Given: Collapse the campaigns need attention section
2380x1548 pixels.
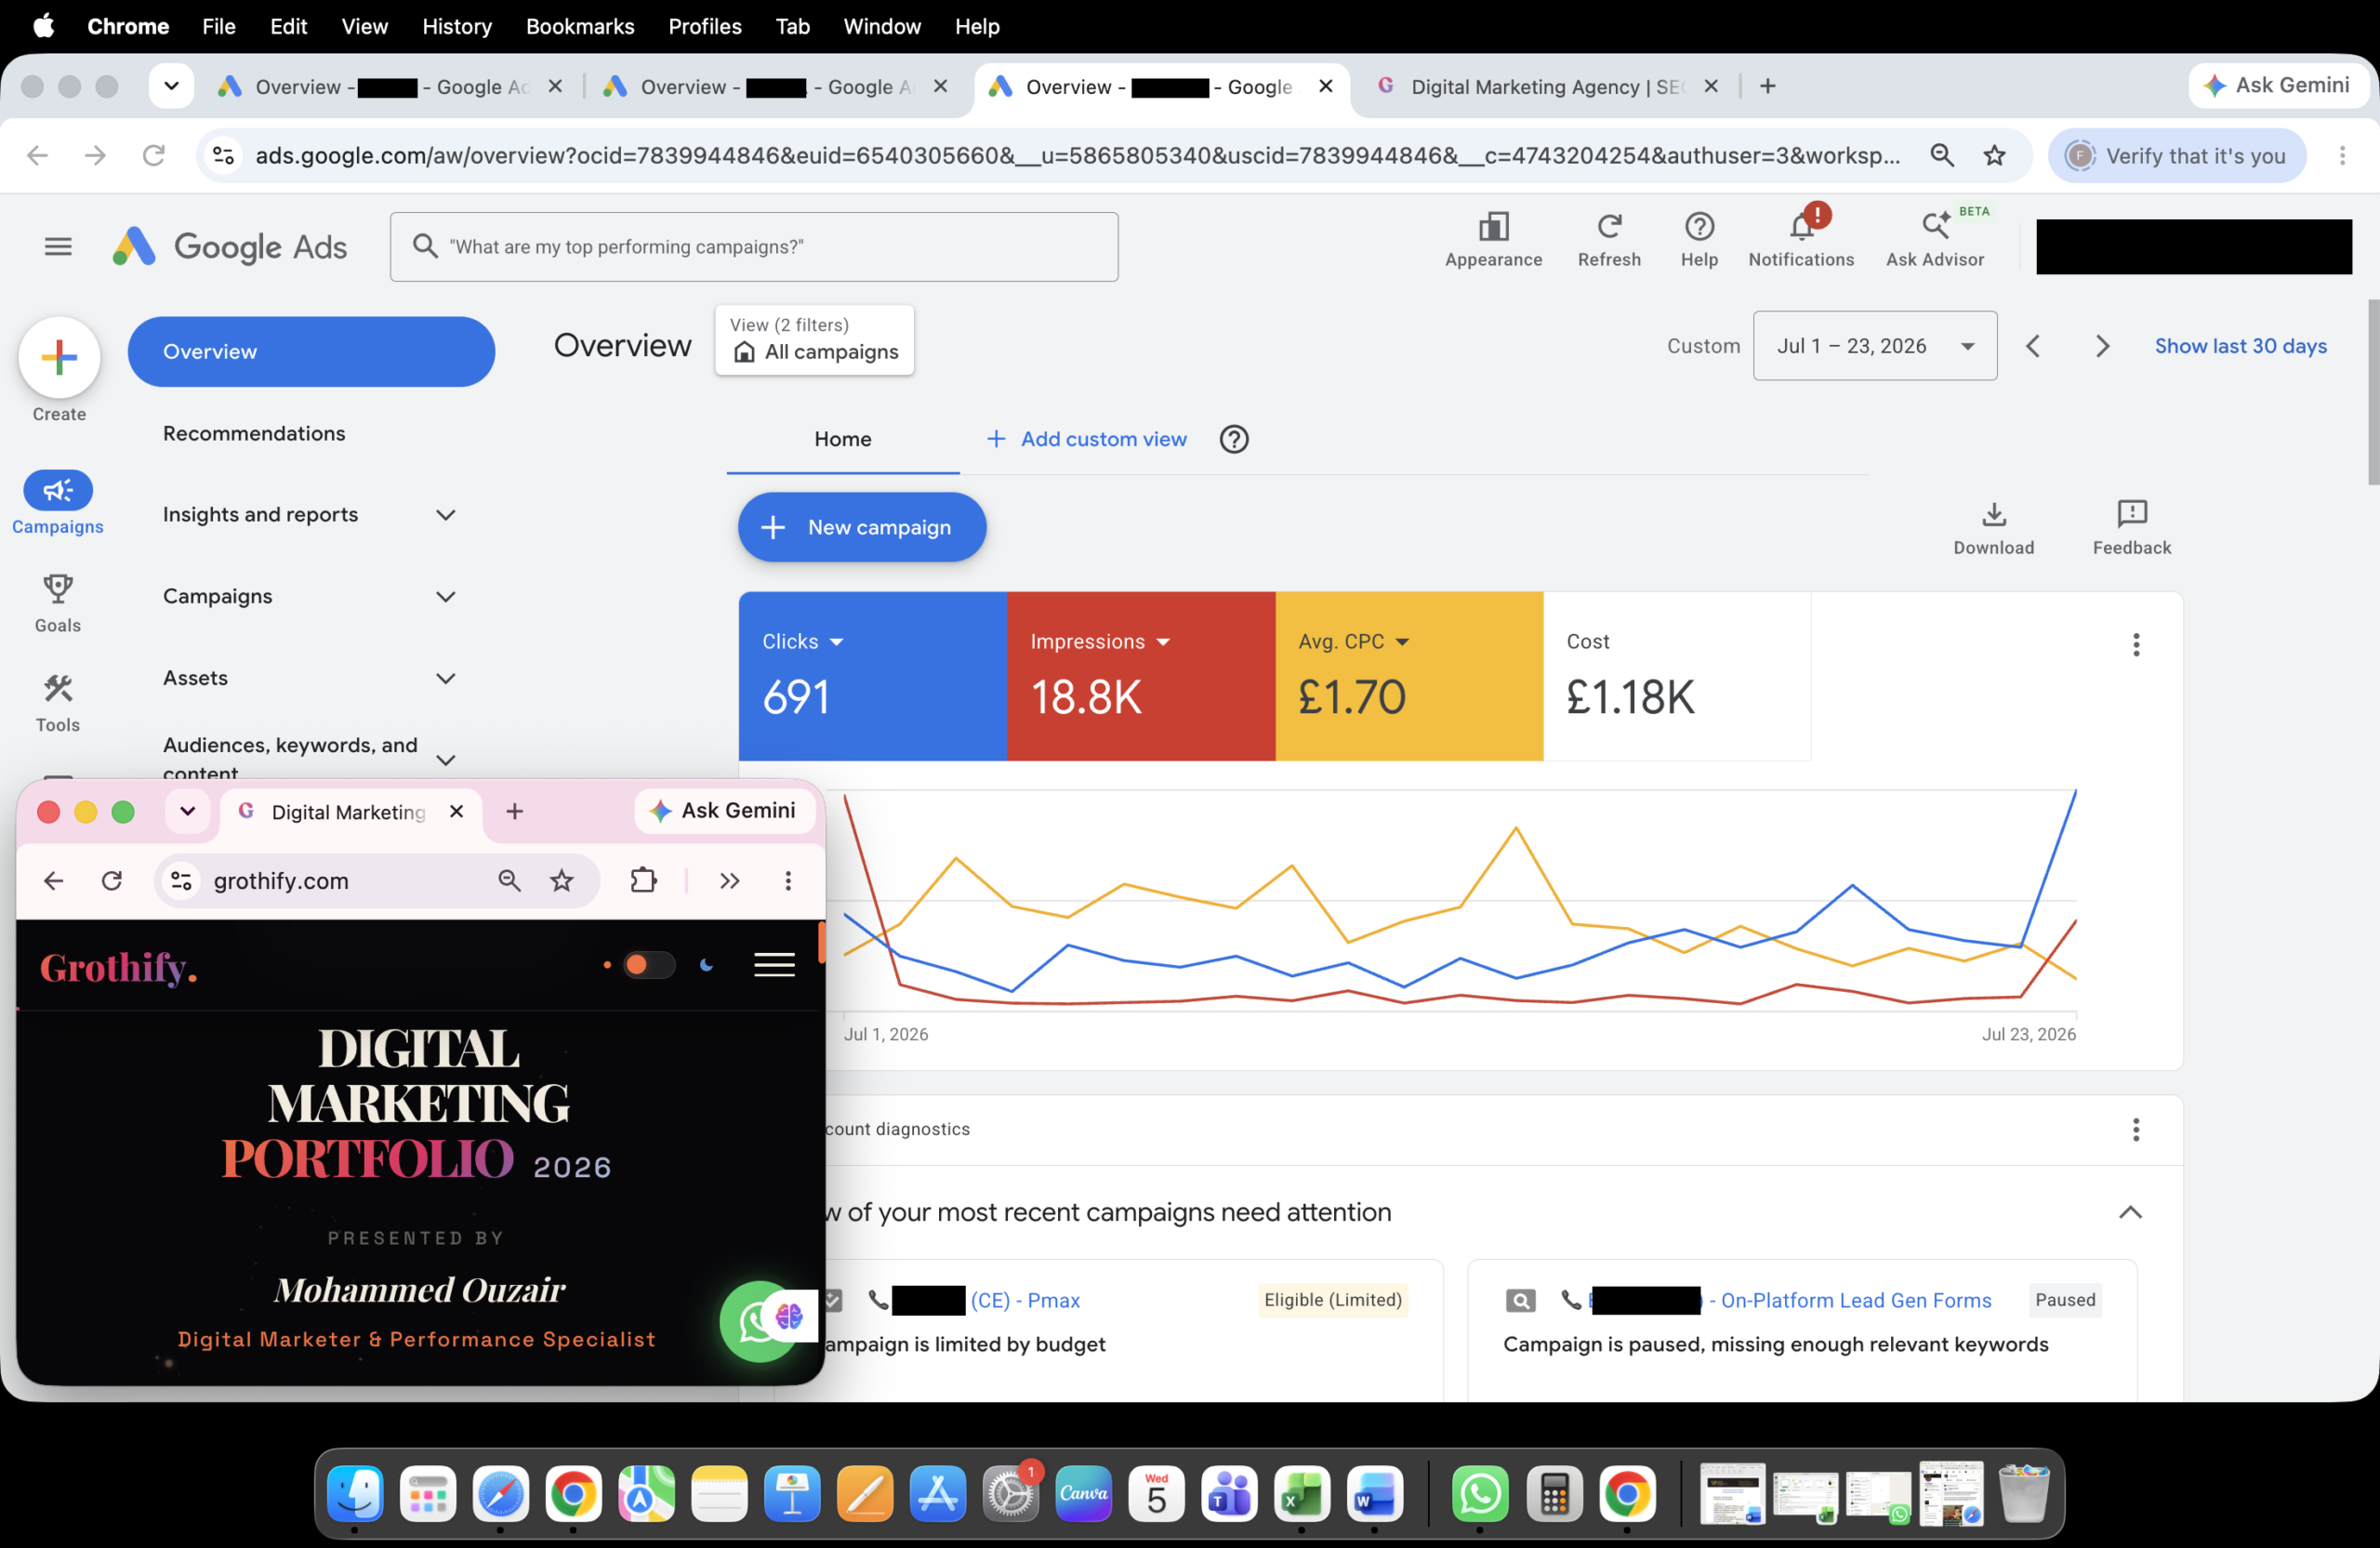Looking at the screenshot, I should [2130, 1212].
